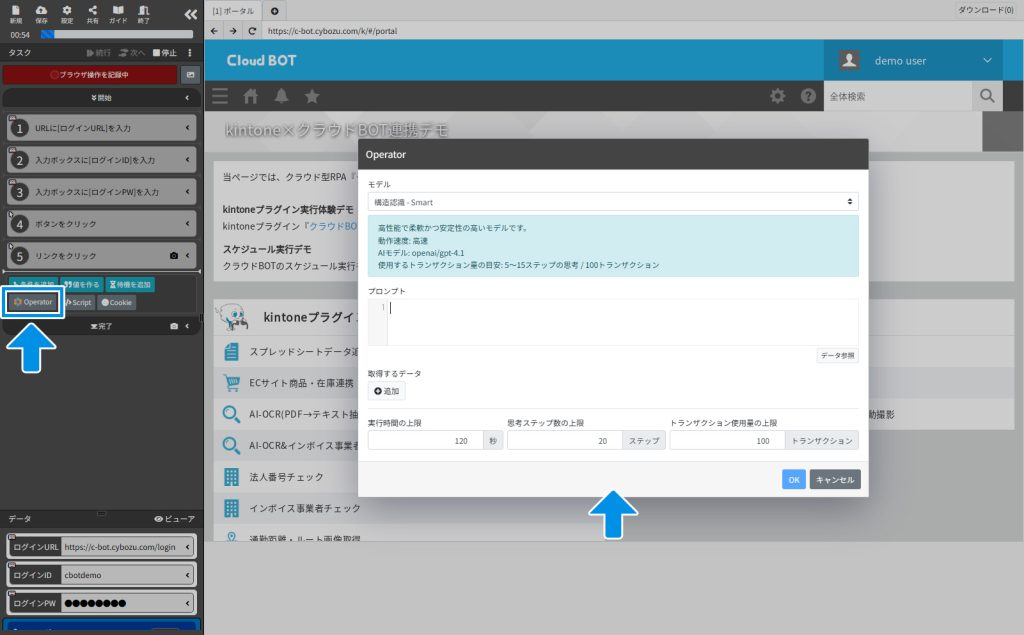Click the 保存 cloud save icon
The height and width of the screenshot is (635, 1024).
click(x=41, y=14)
